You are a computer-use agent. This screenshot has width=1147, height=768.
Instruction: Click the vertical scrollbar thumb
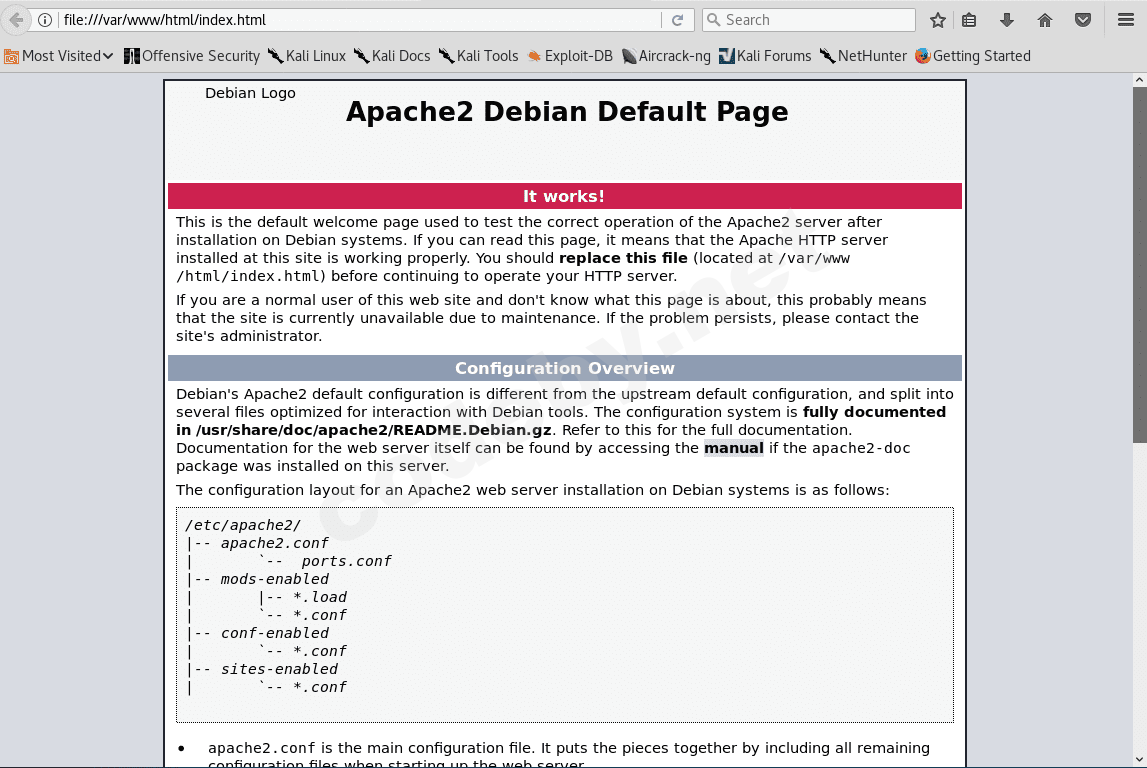point(1139,264)
